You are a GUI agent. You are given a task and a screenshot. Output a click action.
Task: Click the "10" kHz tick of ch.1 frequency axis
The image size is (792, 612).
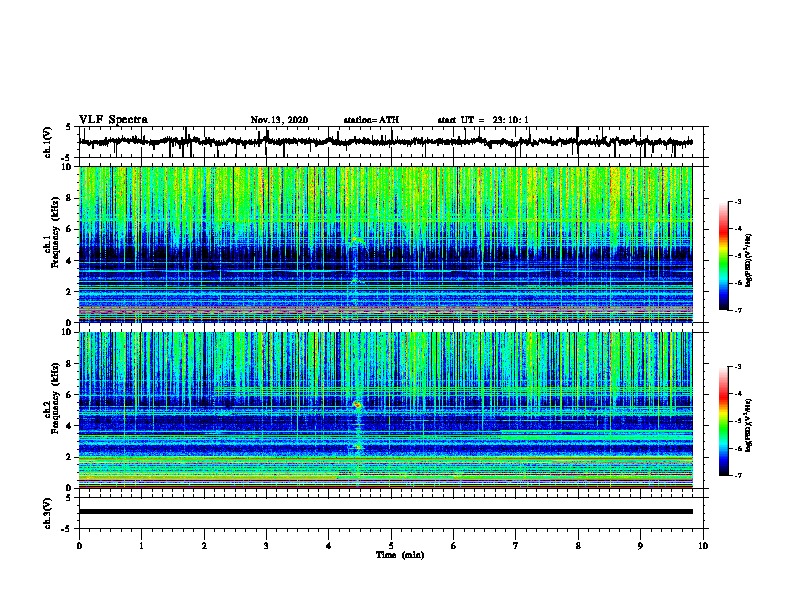(x=67, y=167)
